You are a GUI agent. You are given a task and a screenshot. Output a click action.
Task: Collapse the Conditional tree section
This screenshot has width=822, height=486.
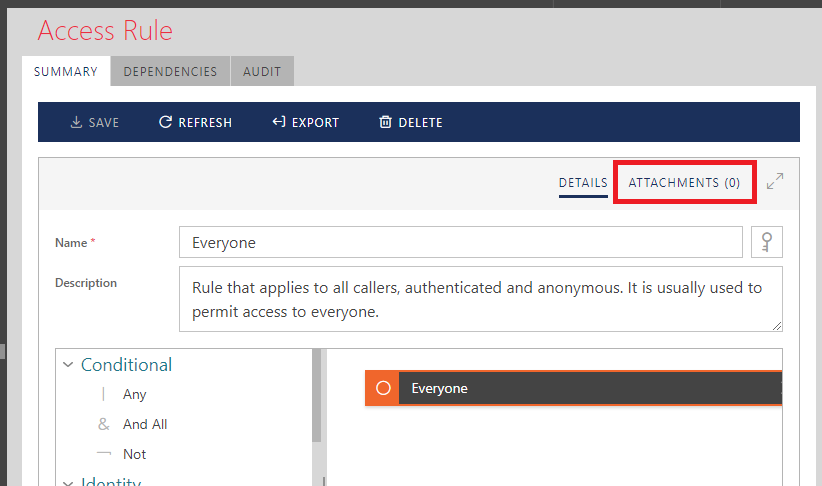coord(68,365)
